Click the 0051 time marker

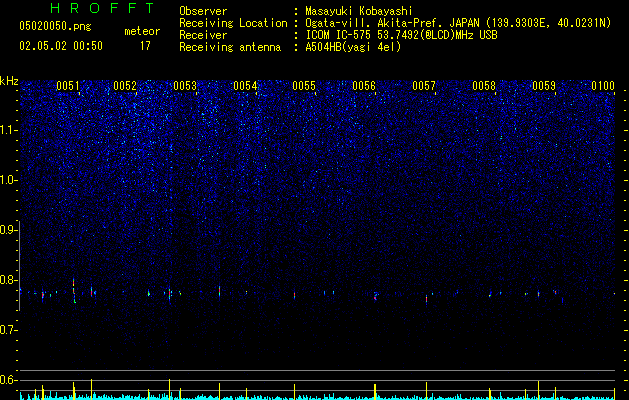(68, 86)
